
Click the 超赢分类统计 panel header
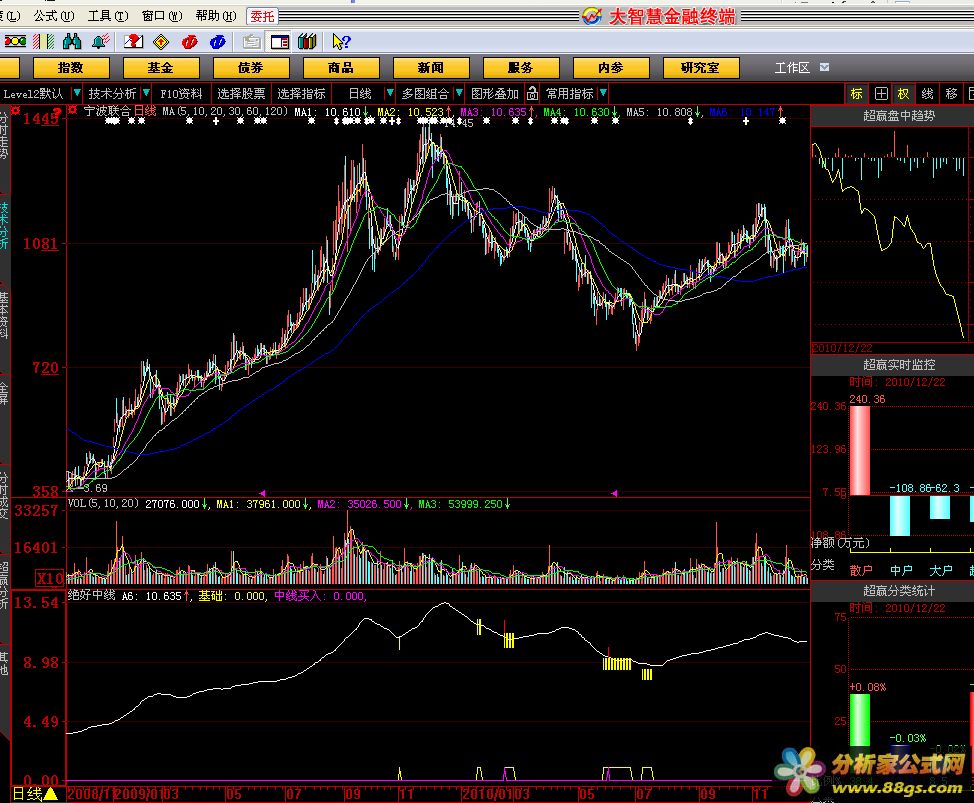coord(898,591)
